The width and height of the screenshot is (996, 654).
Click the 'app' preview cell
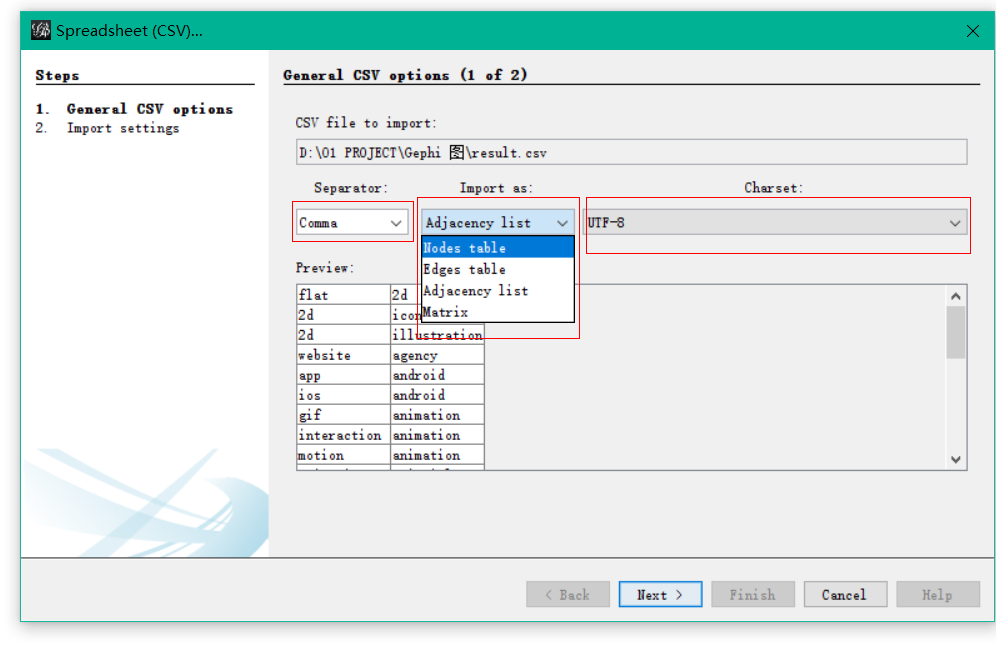(x=344, y=375)
